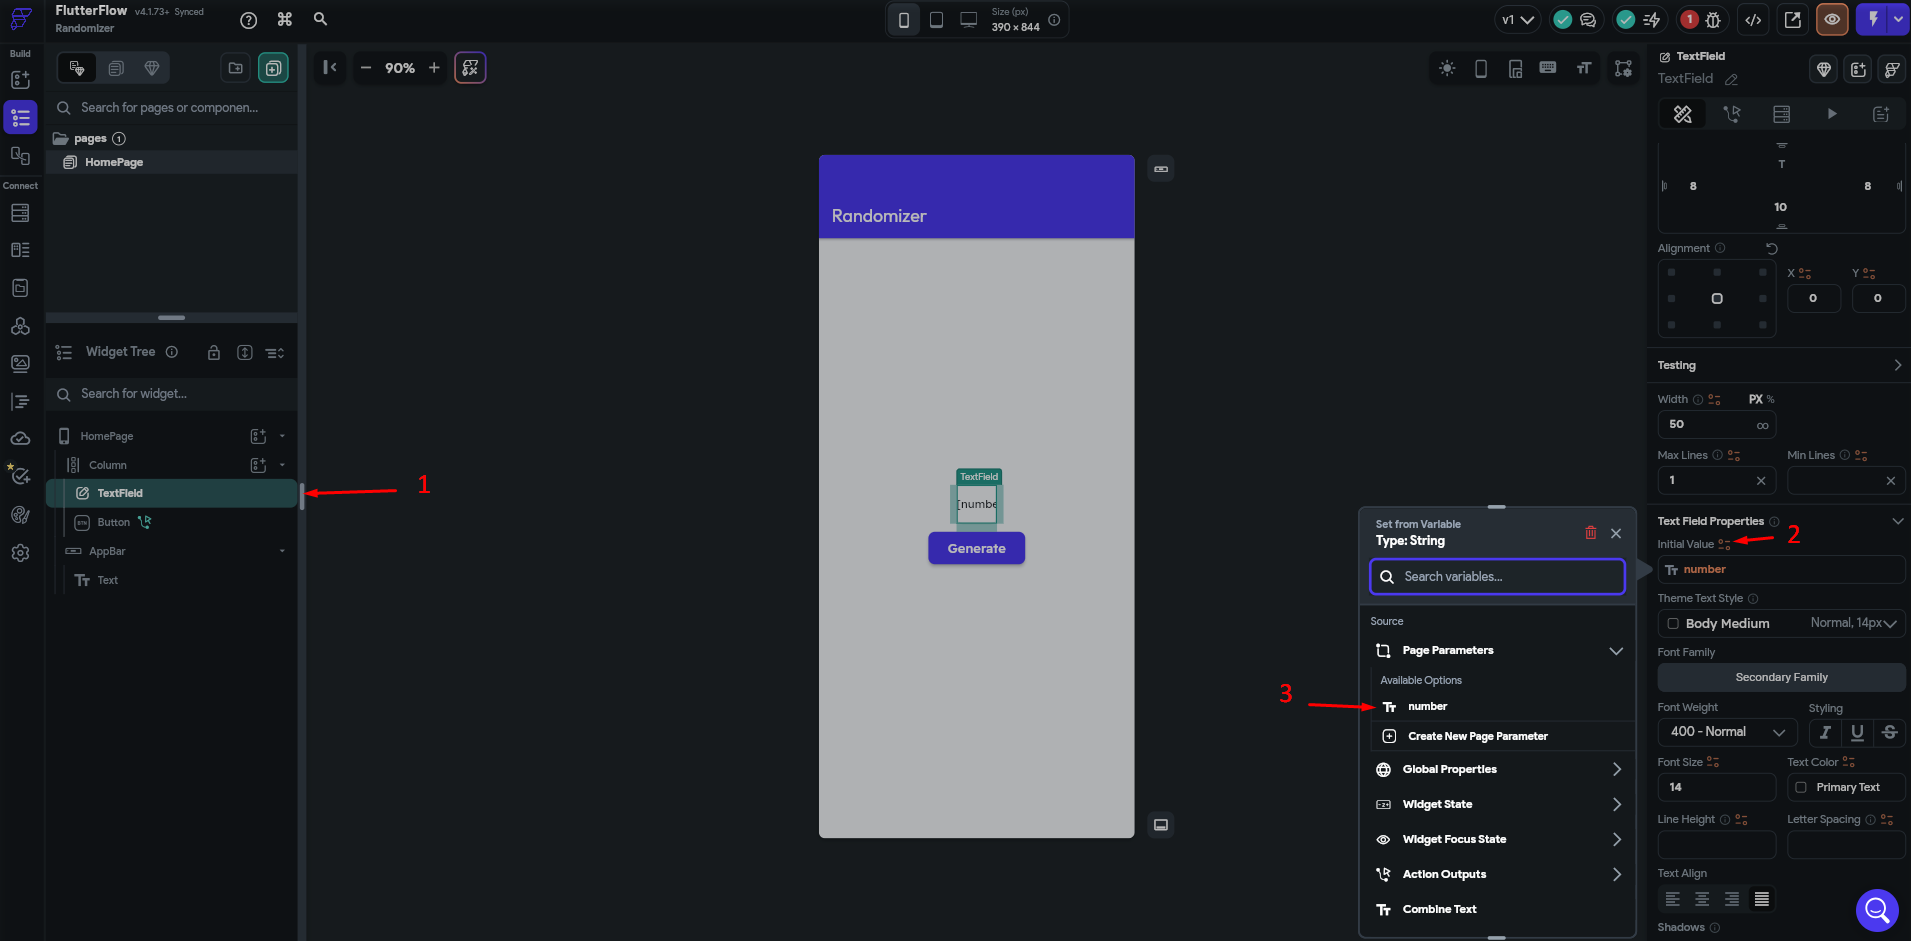Viewport: 1911px width, 941px height.
Task: Select phone device size view
Action: pos(903,20)
